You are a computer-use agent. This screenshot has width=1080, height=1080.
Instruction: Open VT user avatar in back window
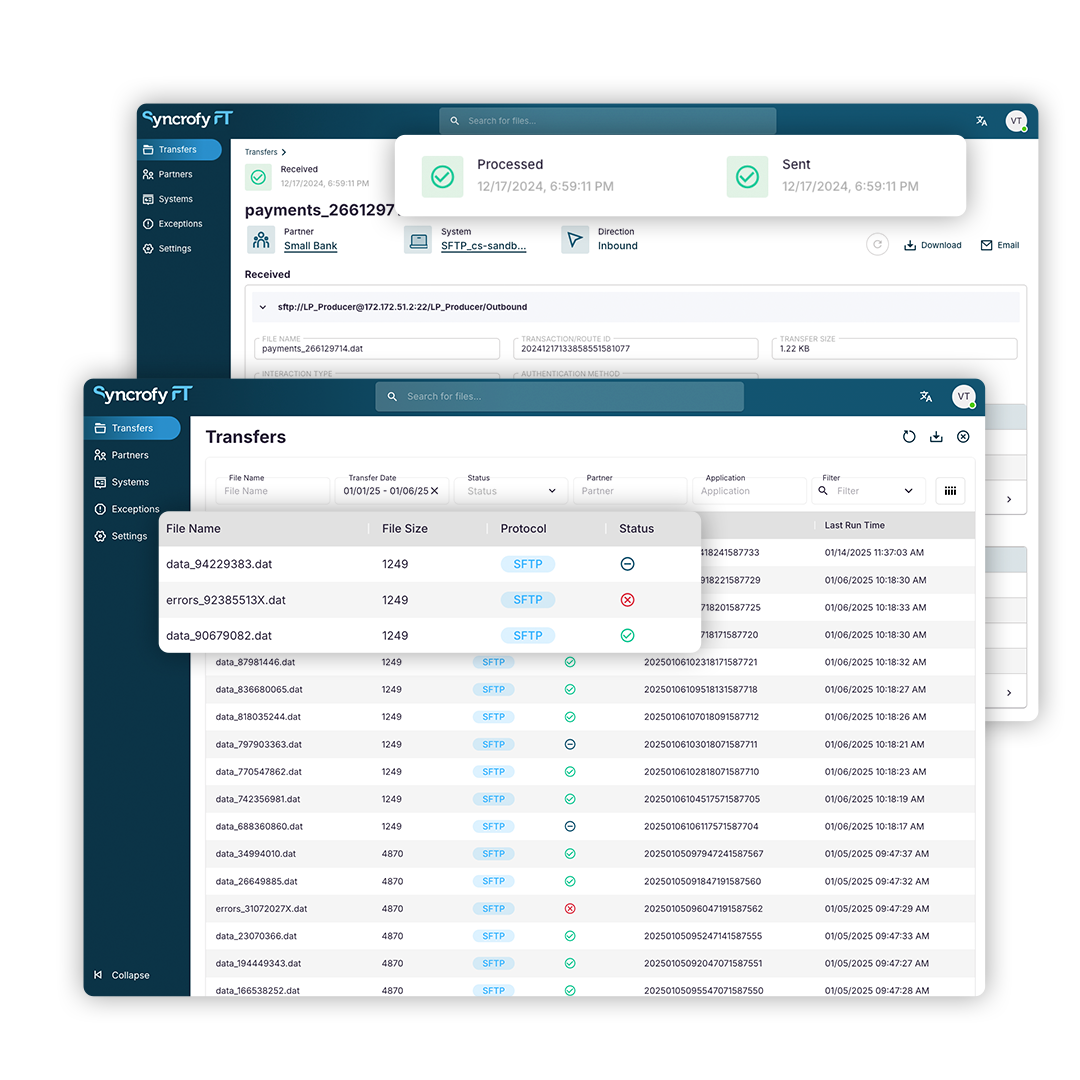click(x=1016, y=121)
